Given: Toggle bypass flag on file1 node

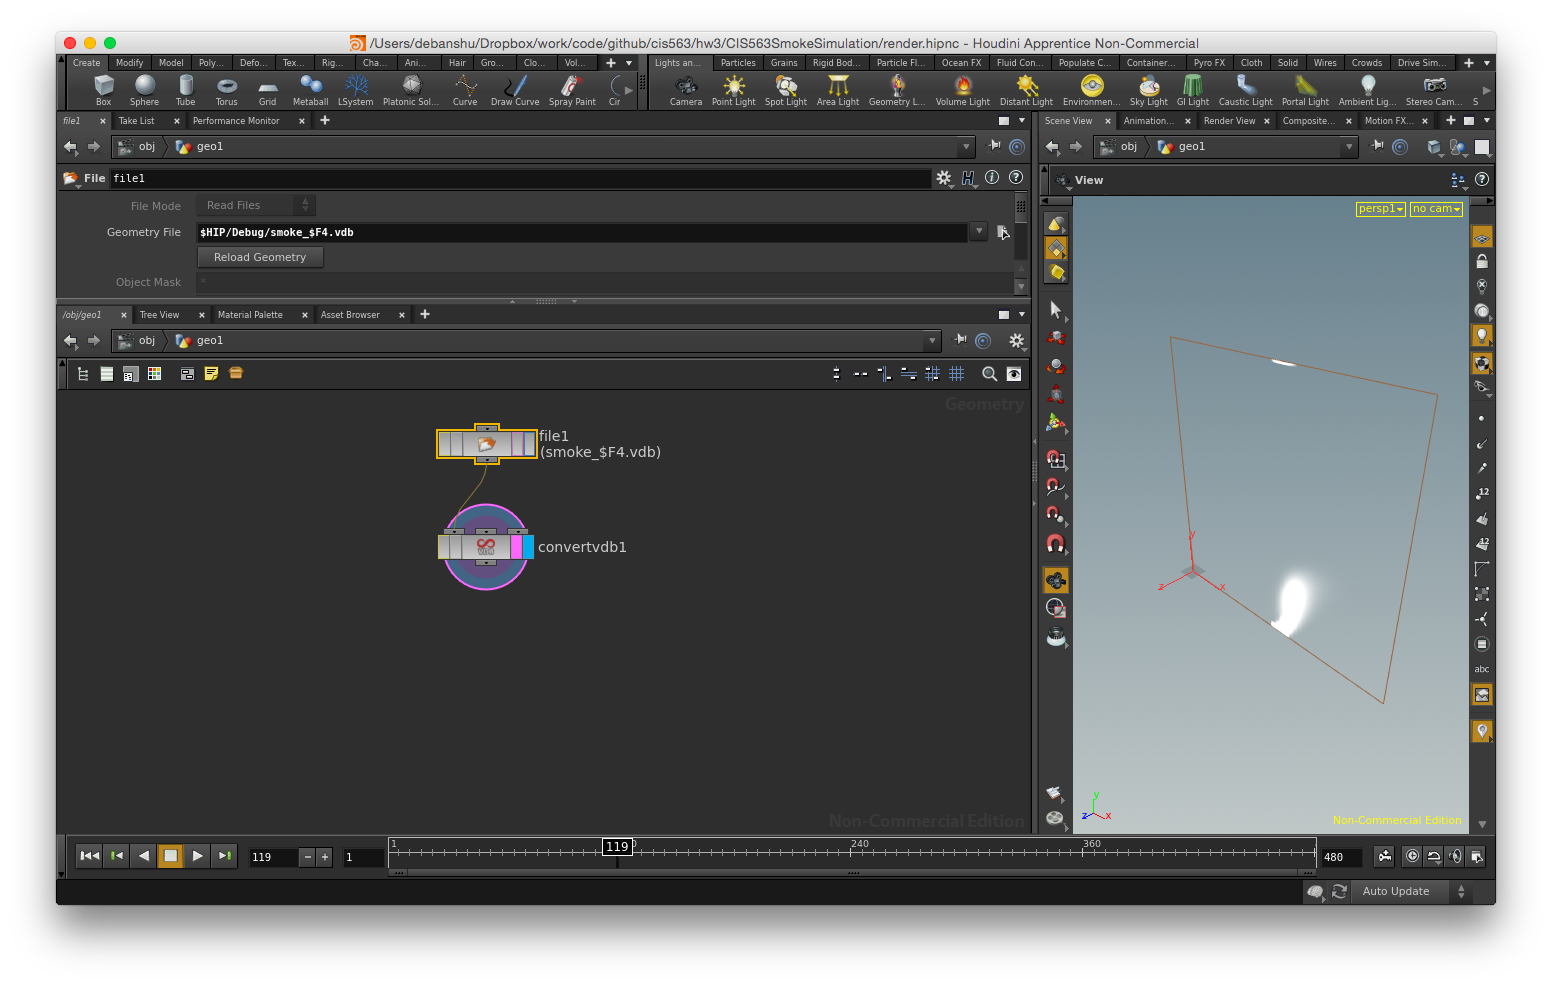Looking at the screenshot, I should click(444, 443).
